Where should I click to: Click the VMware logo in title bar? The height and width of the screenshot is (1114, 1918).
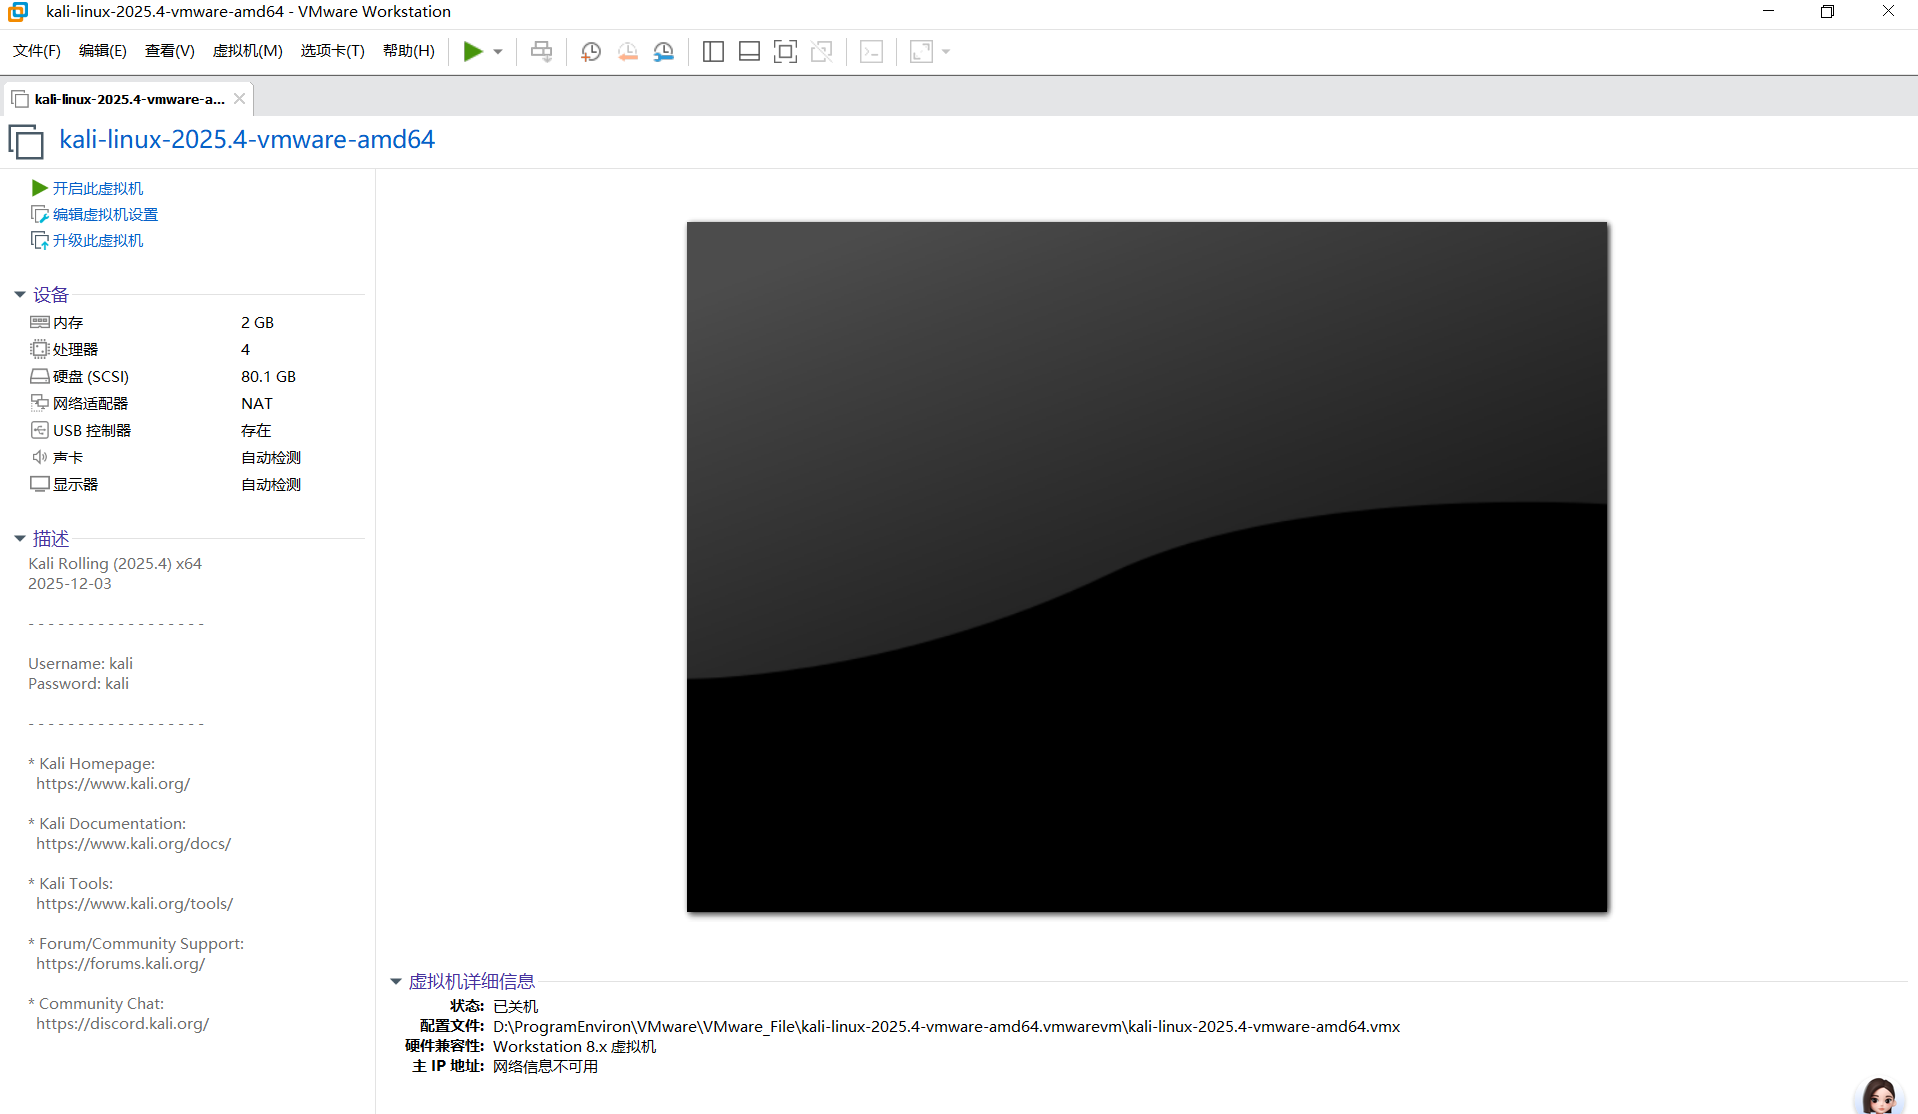click(x=18, y=11)
